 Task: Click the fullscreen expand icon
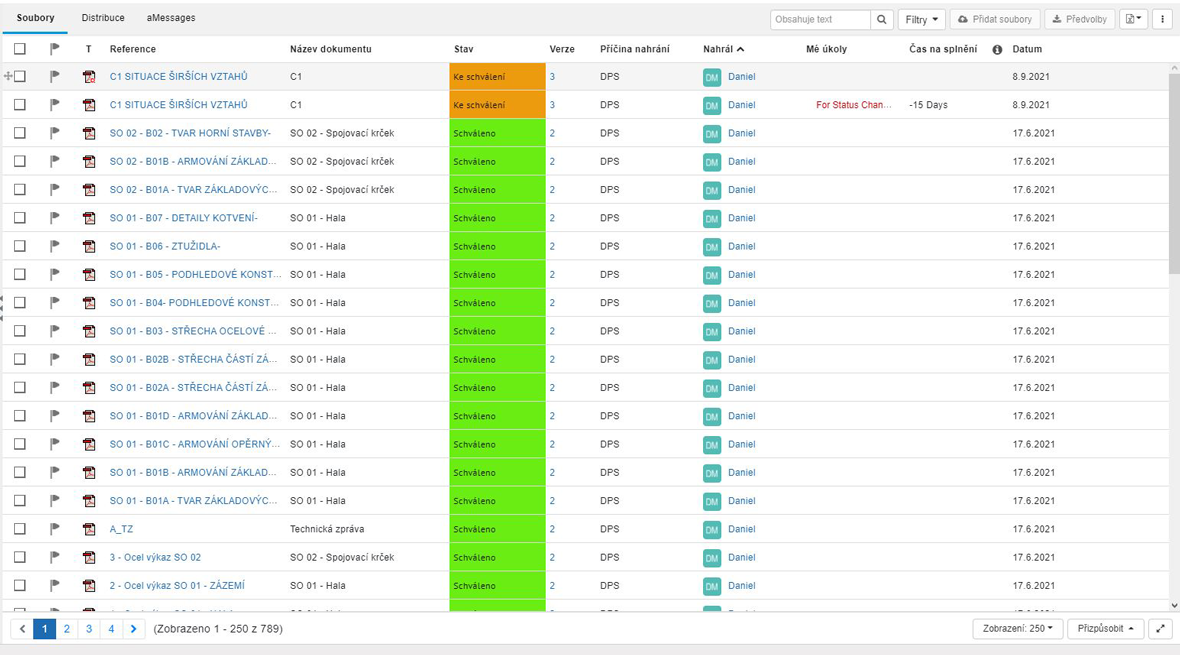tap(1160, 629)
